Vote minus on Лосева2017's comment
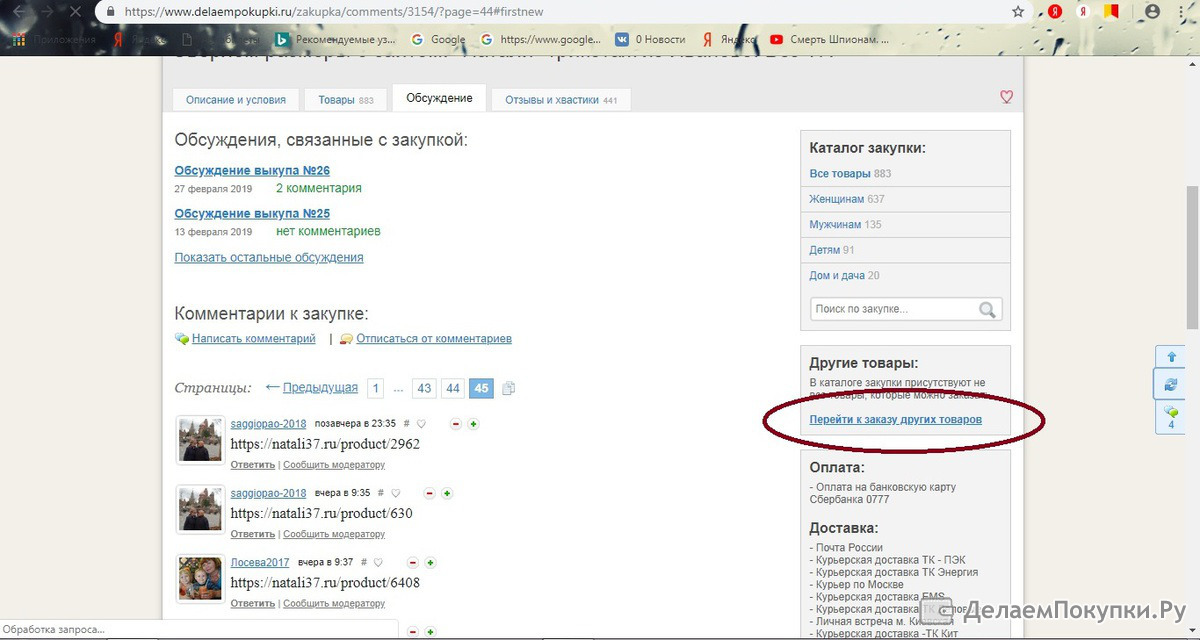Image resolution: width=1200 pixels, height=640 pixels. pyautogui.click(x=413, y=562)
